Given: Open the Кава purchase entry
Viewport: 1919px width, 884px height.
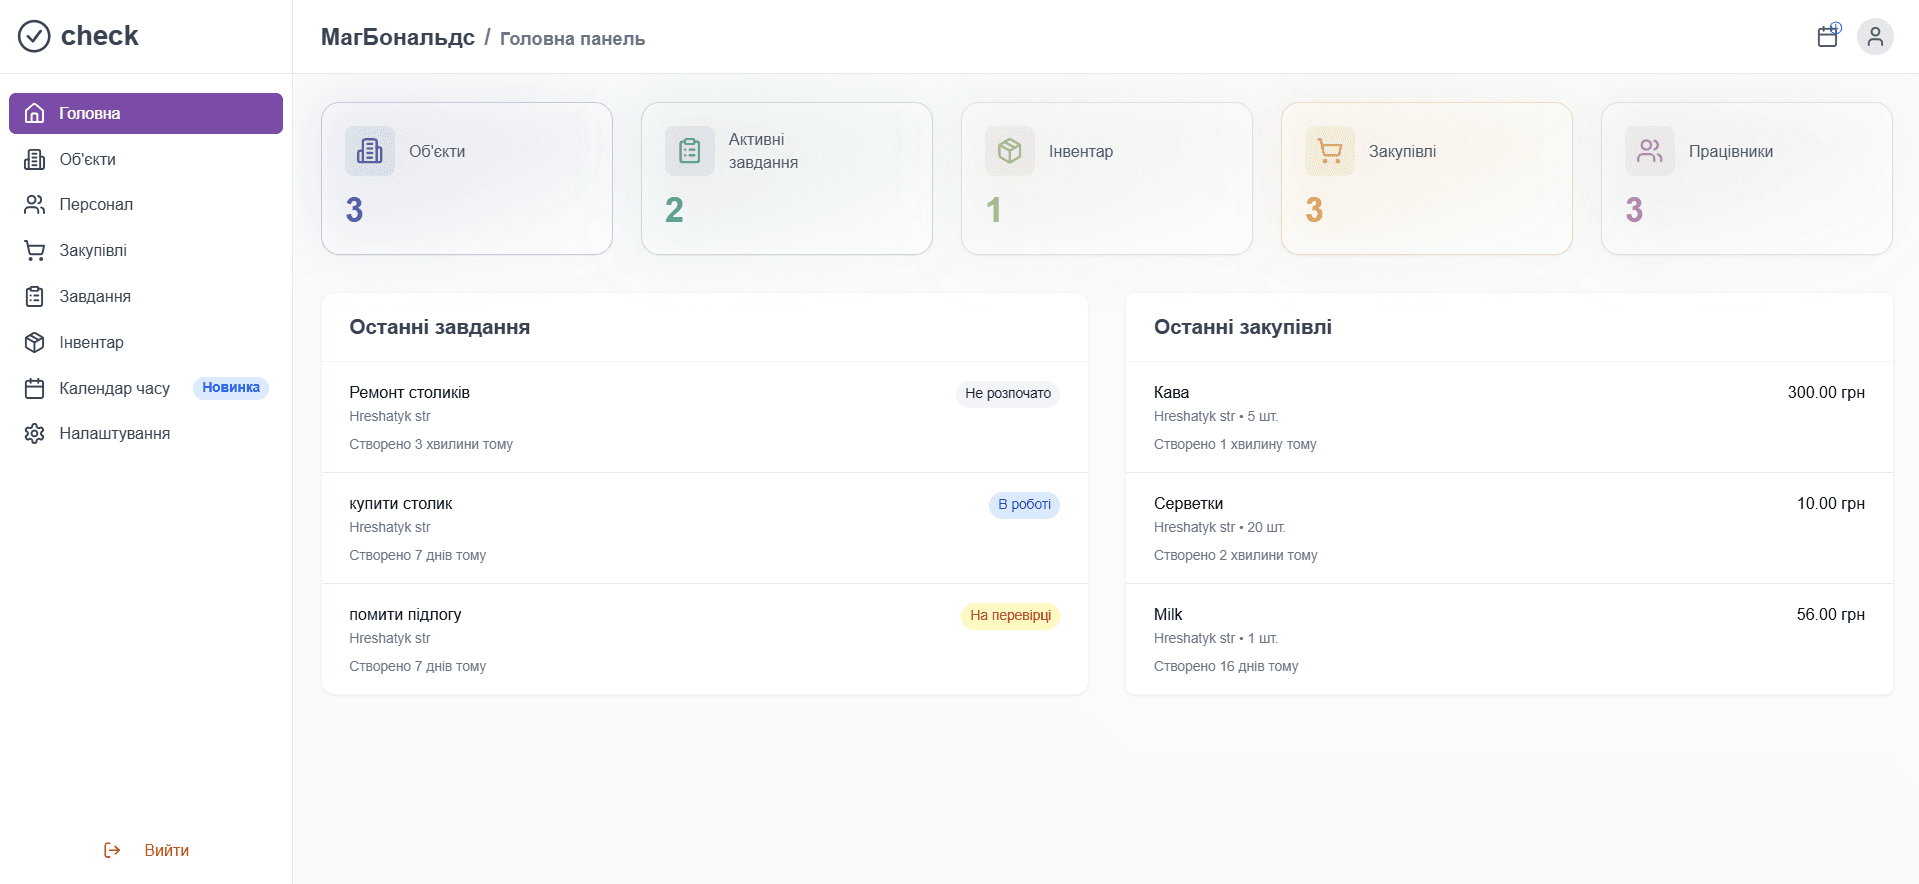Looking at the screenshot, I should 1509,417.
